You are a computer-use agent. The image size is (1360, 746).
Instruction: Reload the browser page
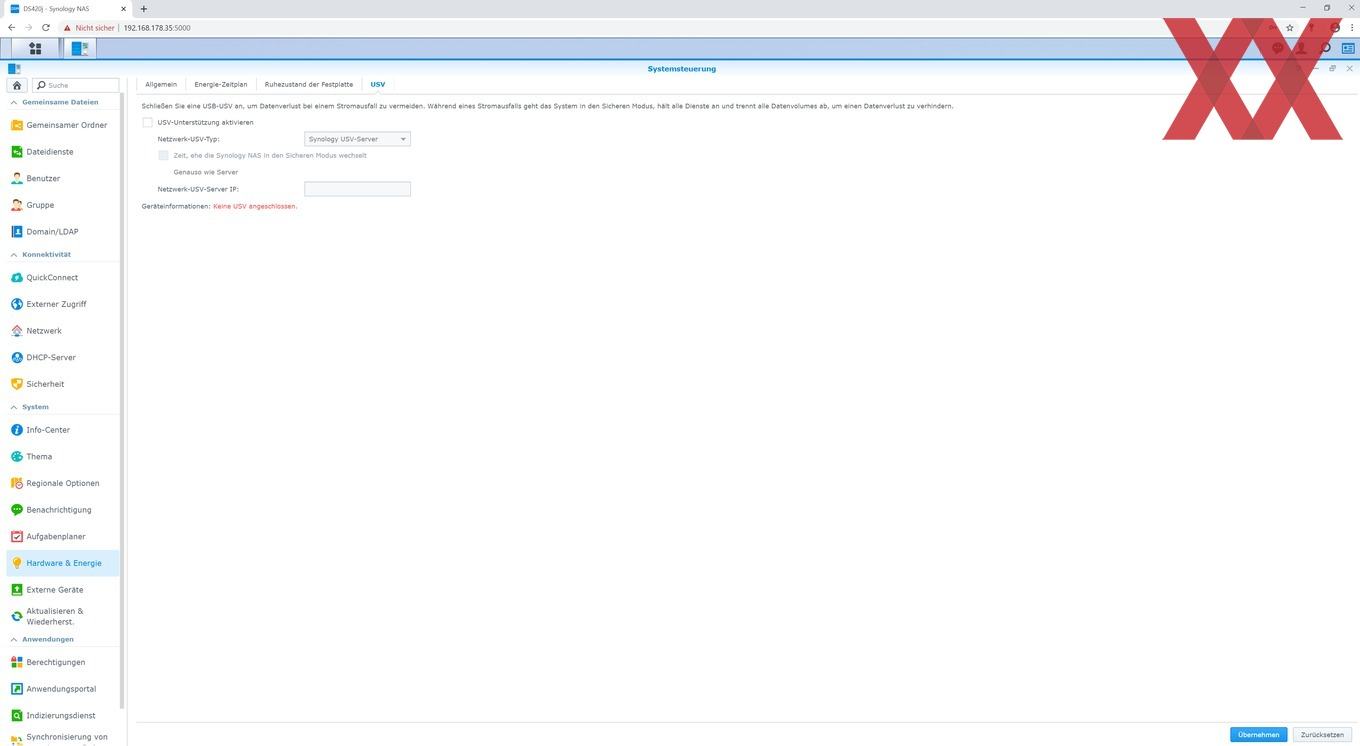(45, 28)
